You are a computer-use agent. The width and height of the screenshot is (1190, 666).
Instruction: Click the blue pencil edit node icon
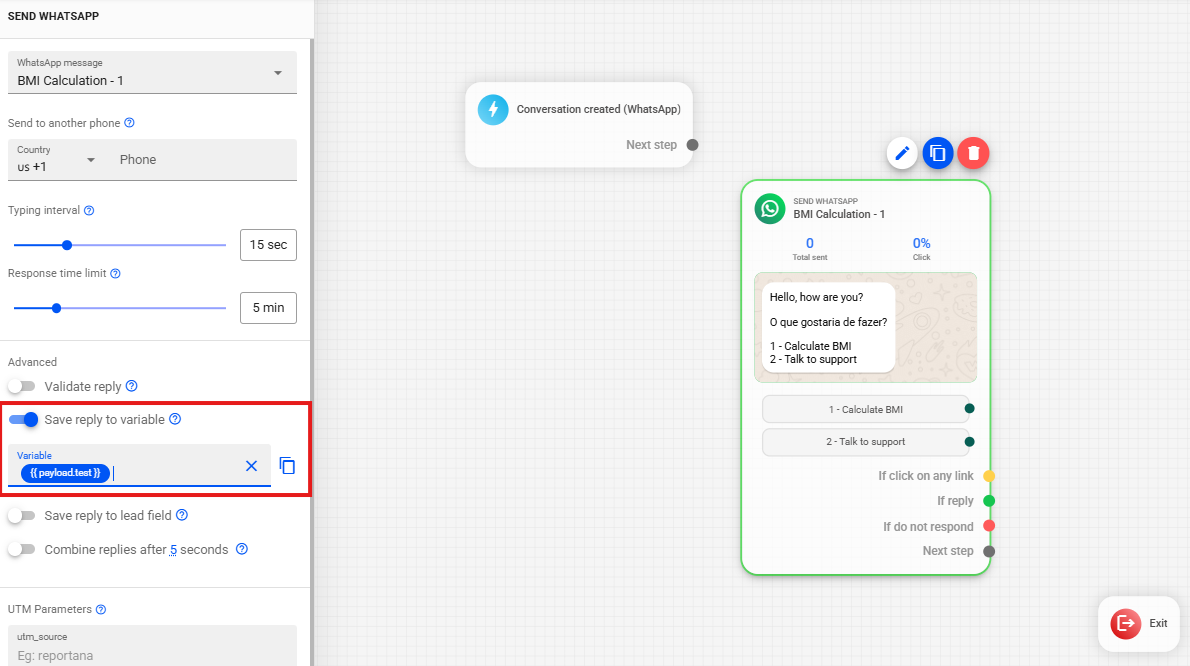[x=902, y=153]
